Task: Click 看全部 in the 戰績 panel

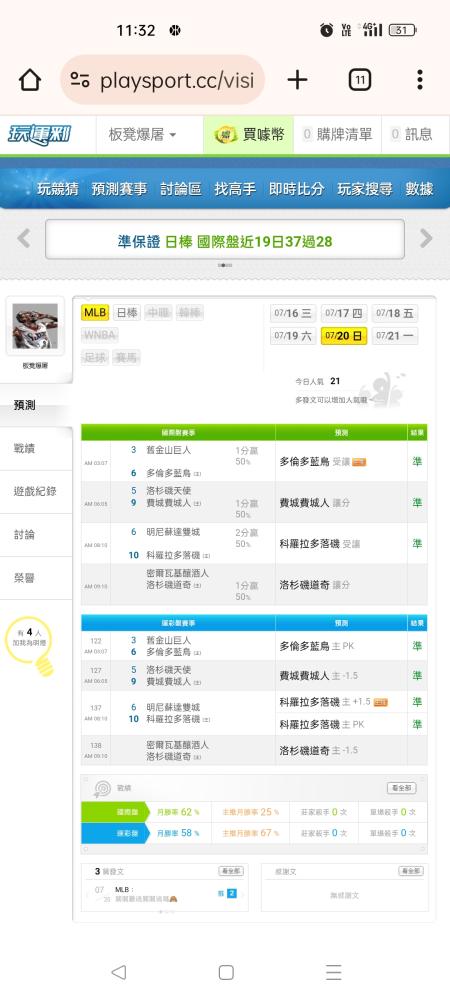Action: tap(401, 788)
